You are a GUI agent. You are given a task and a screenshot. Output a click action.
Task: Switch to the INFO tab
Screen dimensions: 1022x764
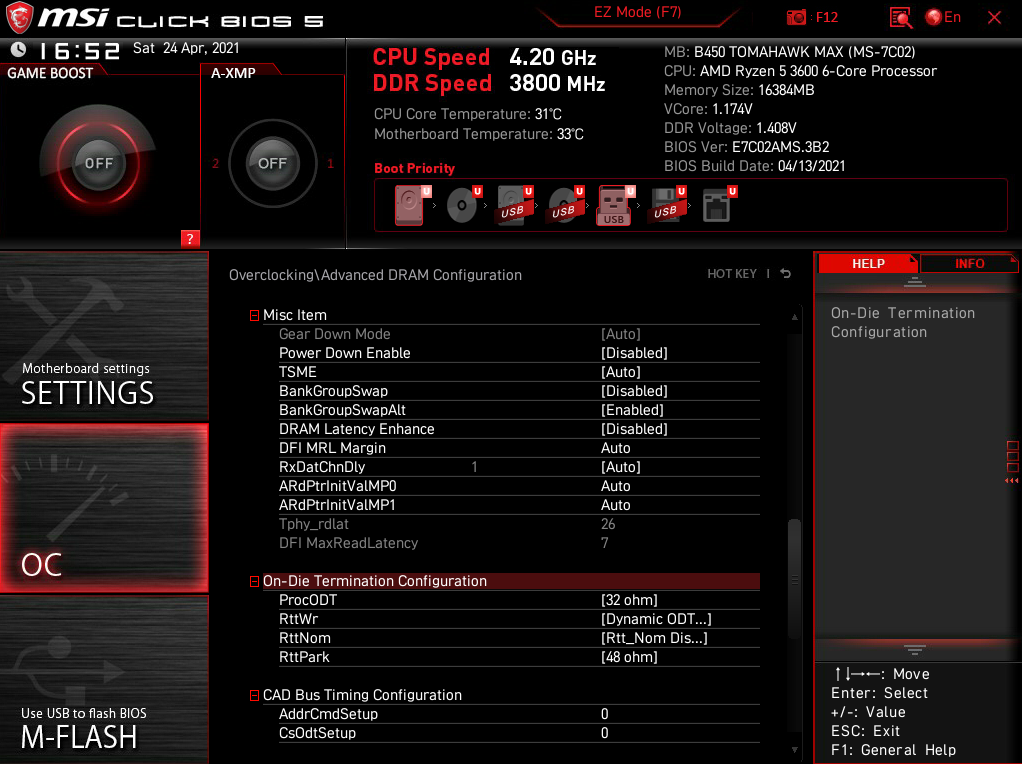tap(969, 263)
